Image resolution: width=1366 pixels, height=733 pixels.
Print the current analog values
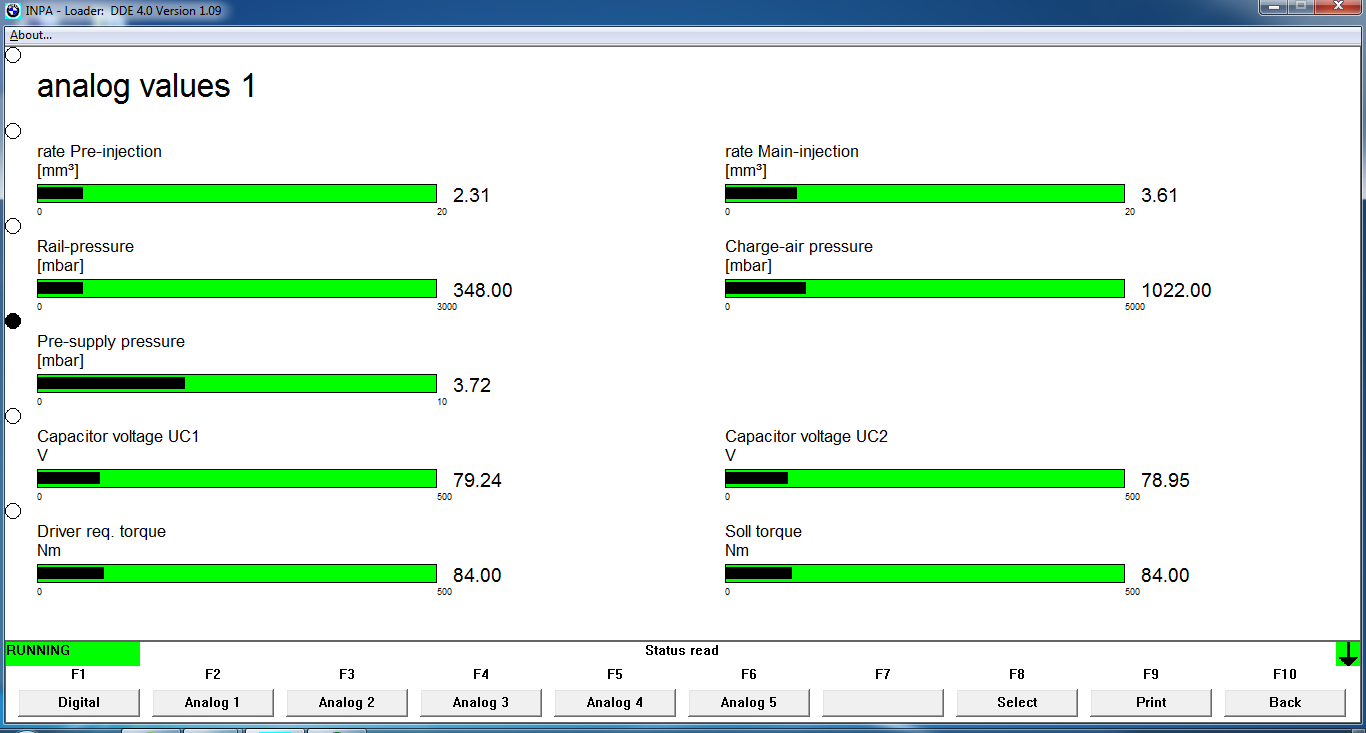(1151, 702)
